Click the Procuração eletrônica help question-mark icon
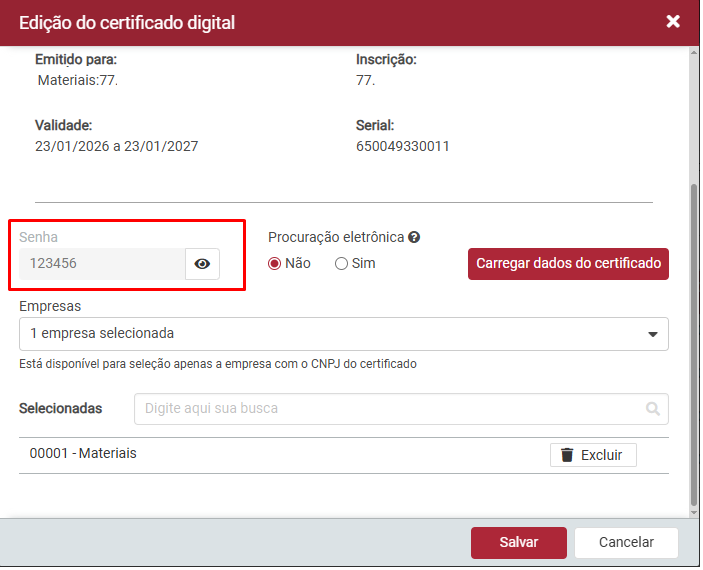 (414, 237)
